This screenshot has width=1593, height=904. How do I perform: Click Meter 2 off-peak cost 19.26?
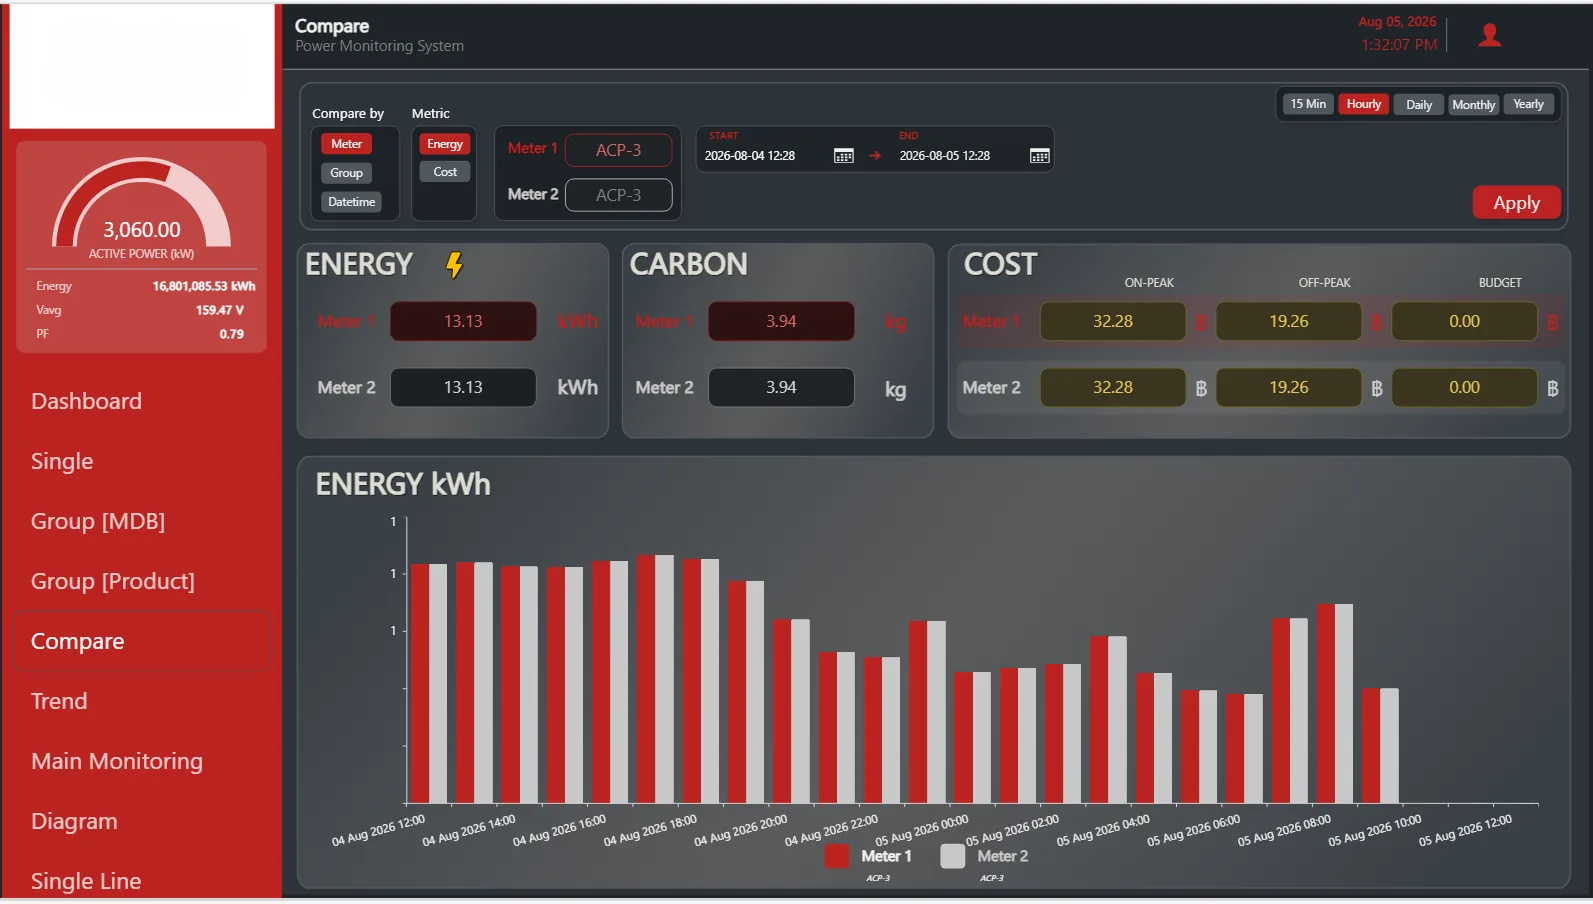coord(1289,387)
